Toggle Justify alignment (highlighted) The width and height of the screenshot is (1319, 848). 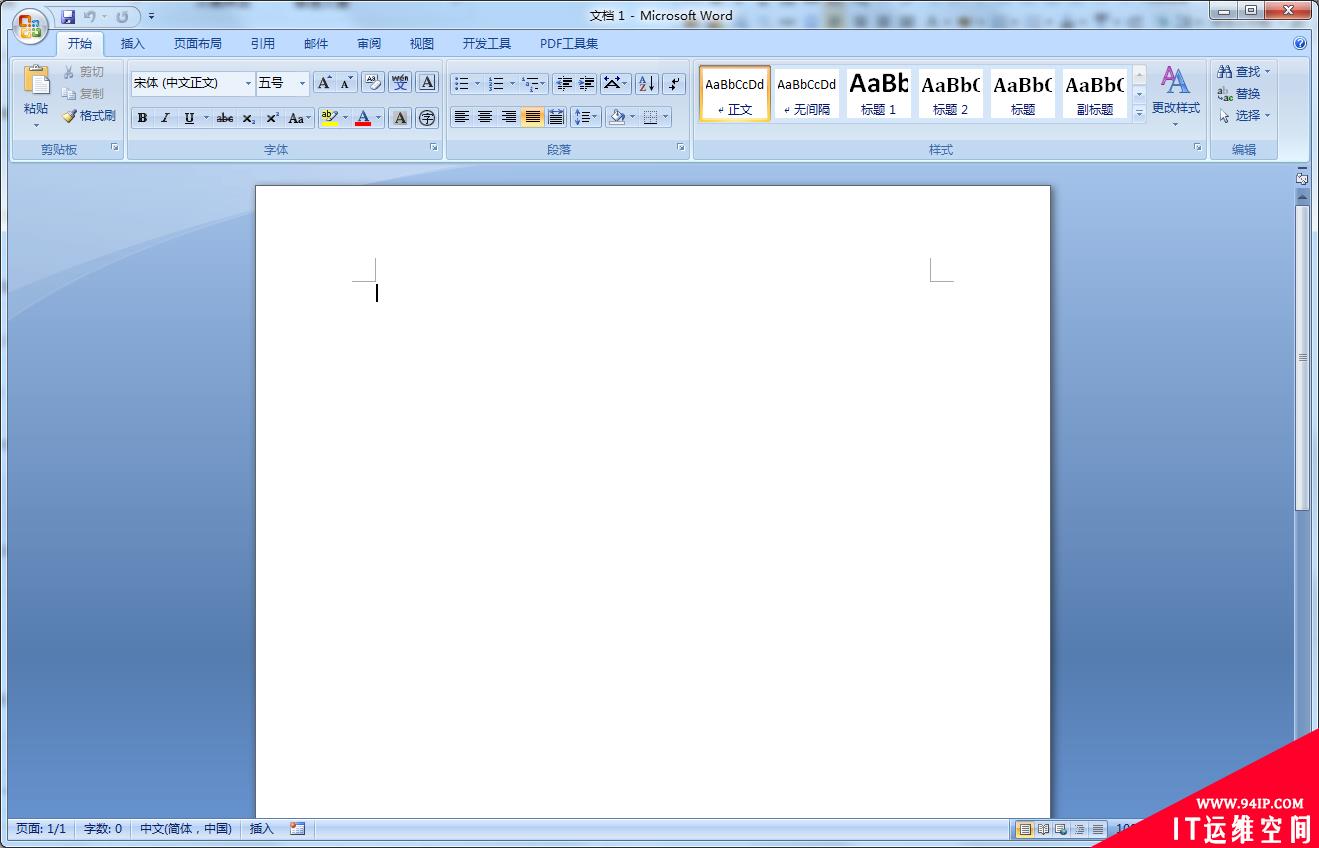point(532,117)
